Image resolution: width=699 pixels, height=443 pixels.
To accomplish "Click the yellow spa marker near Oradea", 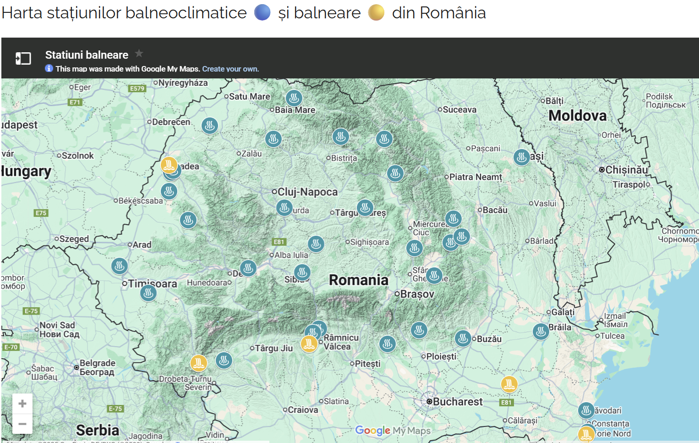I will (x=168, y=165).
